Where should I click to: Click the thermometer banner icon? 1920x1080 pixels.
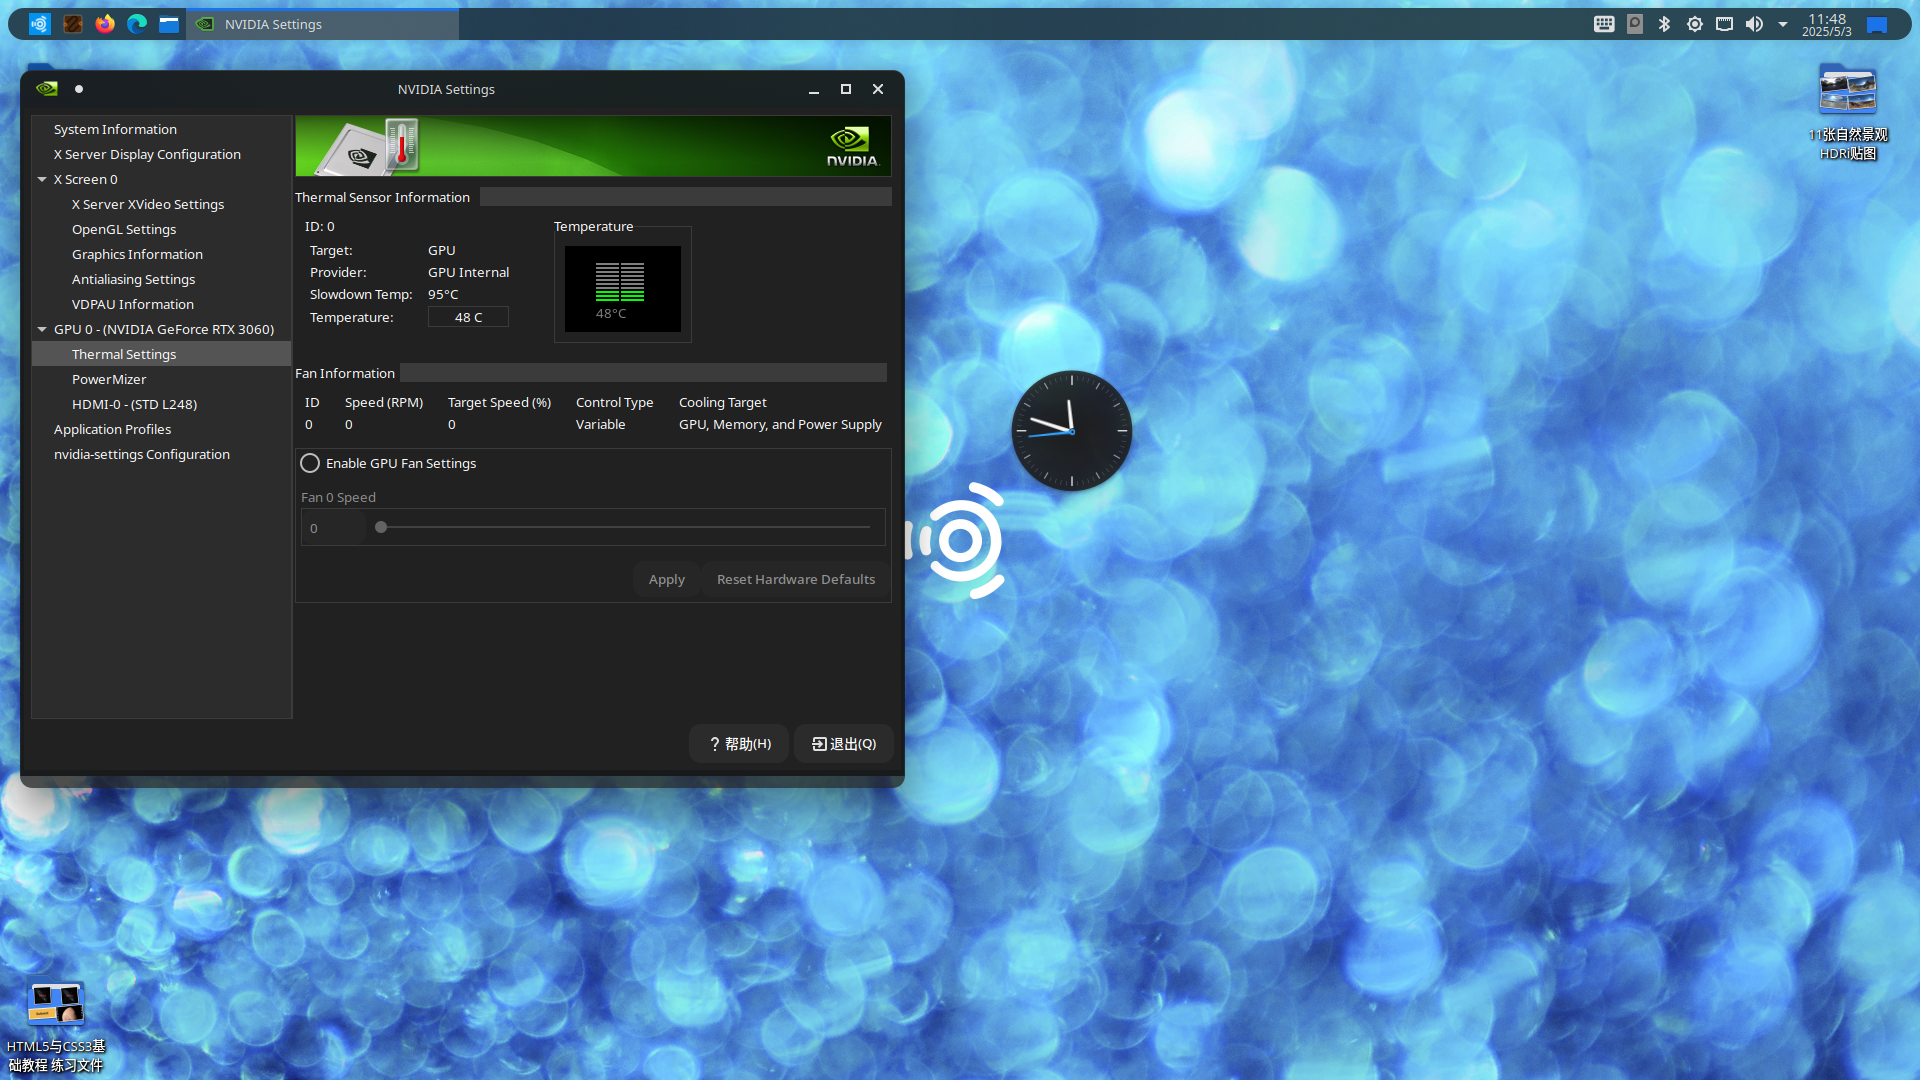[402, 145]
